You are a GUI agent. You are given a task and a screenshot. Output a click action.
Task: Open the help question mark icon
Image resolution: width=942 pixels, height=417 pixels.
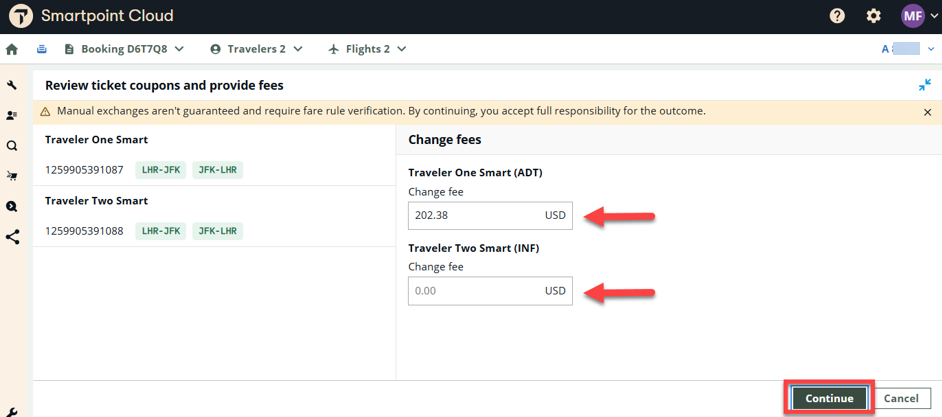tap(837, 16)
